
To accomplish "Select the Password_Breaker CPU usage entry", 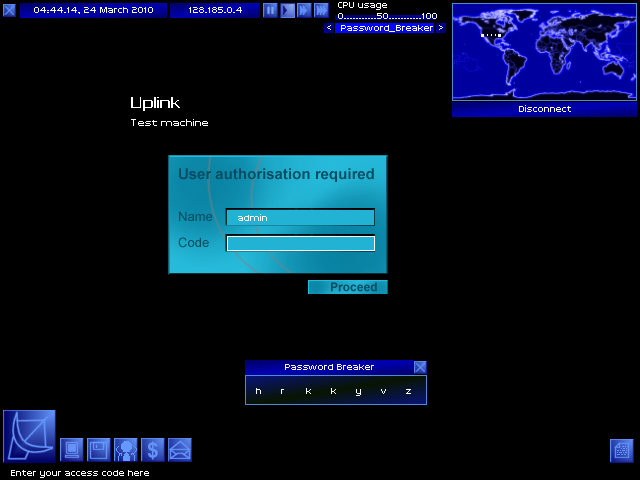I will [386, 28].
